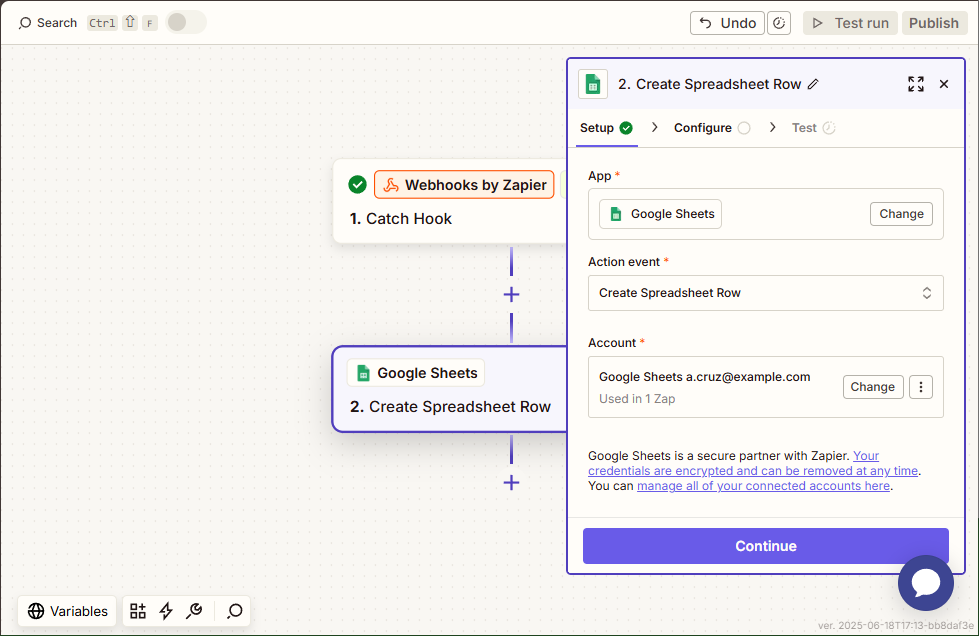Click the Google Sheets a.cruz@example.com account text

[704, 377]
